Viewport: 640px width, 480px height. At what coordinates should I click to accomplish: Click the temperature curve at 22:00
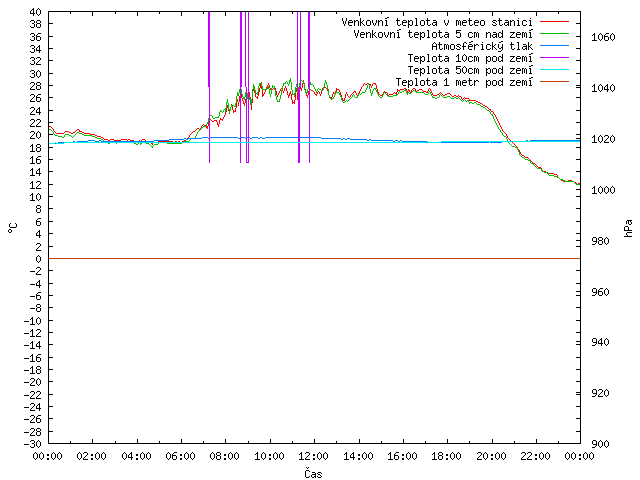point(536,167)
